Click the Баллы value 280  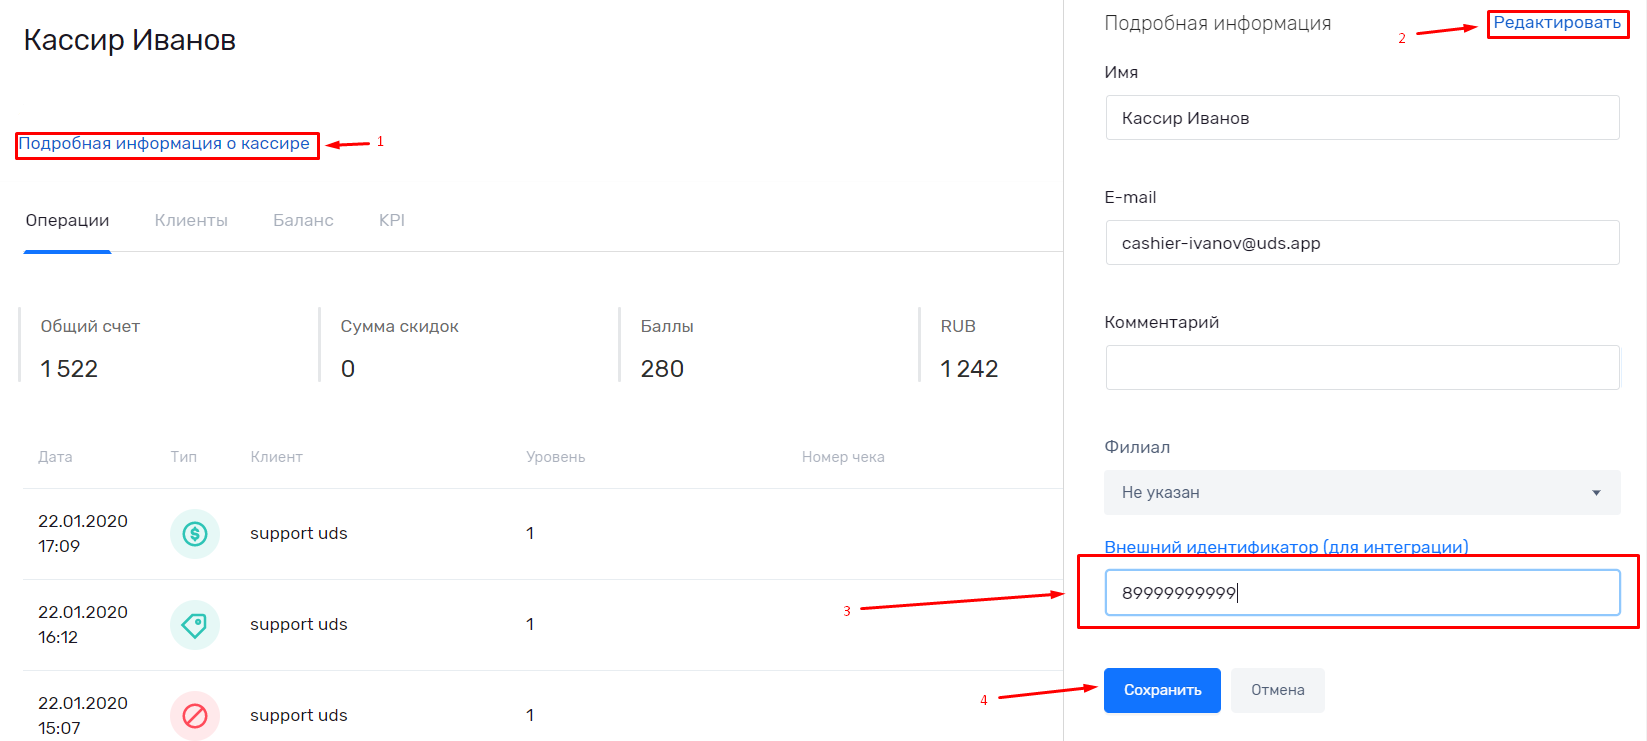tap(662, 369)
